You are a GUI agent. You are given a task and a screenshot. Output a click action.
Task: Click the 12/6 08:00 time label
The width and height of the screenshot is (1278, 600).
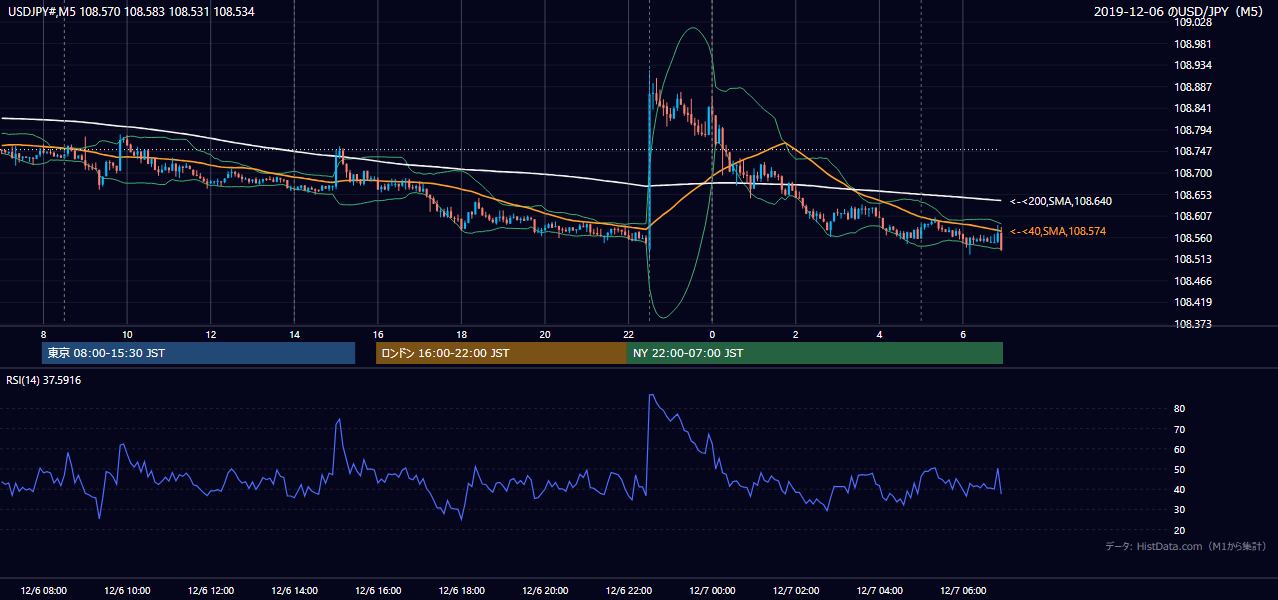pyautogui.click(x=43, y=590)
